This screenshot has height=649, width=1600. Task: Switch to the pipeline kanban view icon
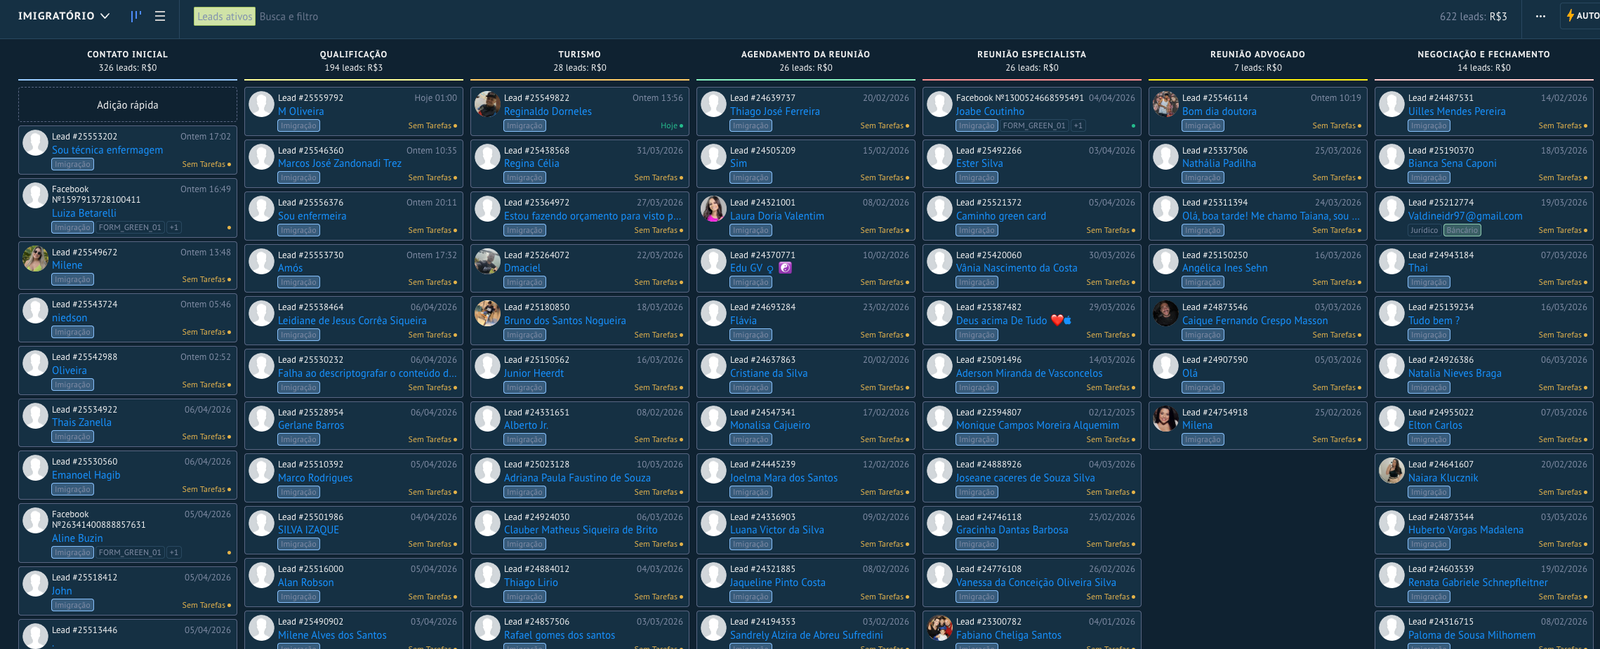click(136, 16)
